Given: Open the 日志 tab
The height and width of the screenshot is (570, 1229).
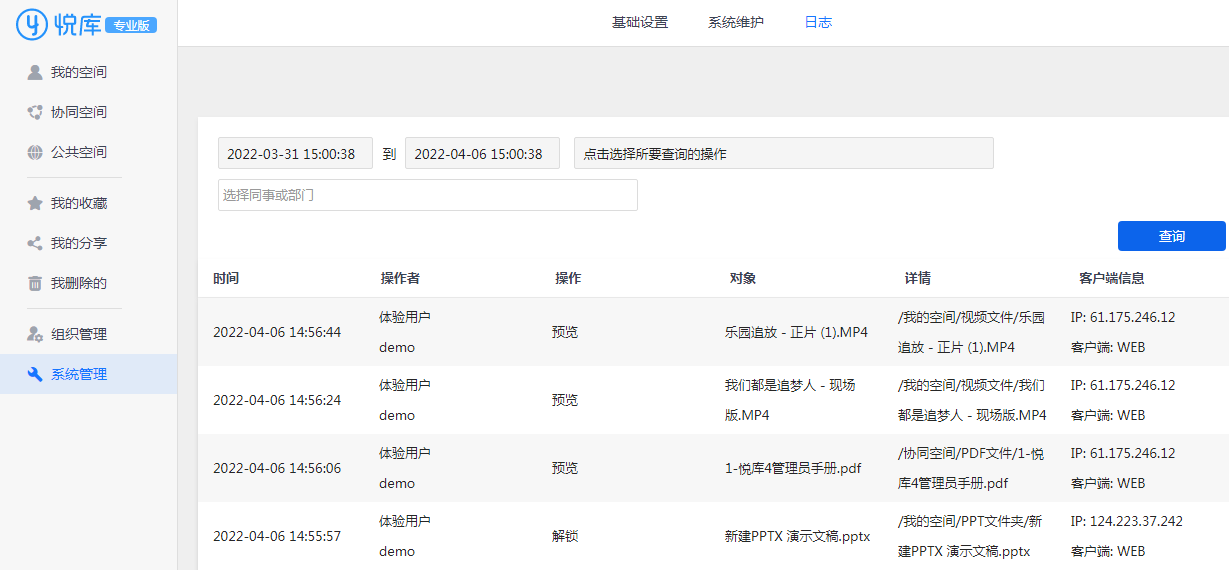Looking at the screenshot, I should pyautogui.click(x=818, y=22).
